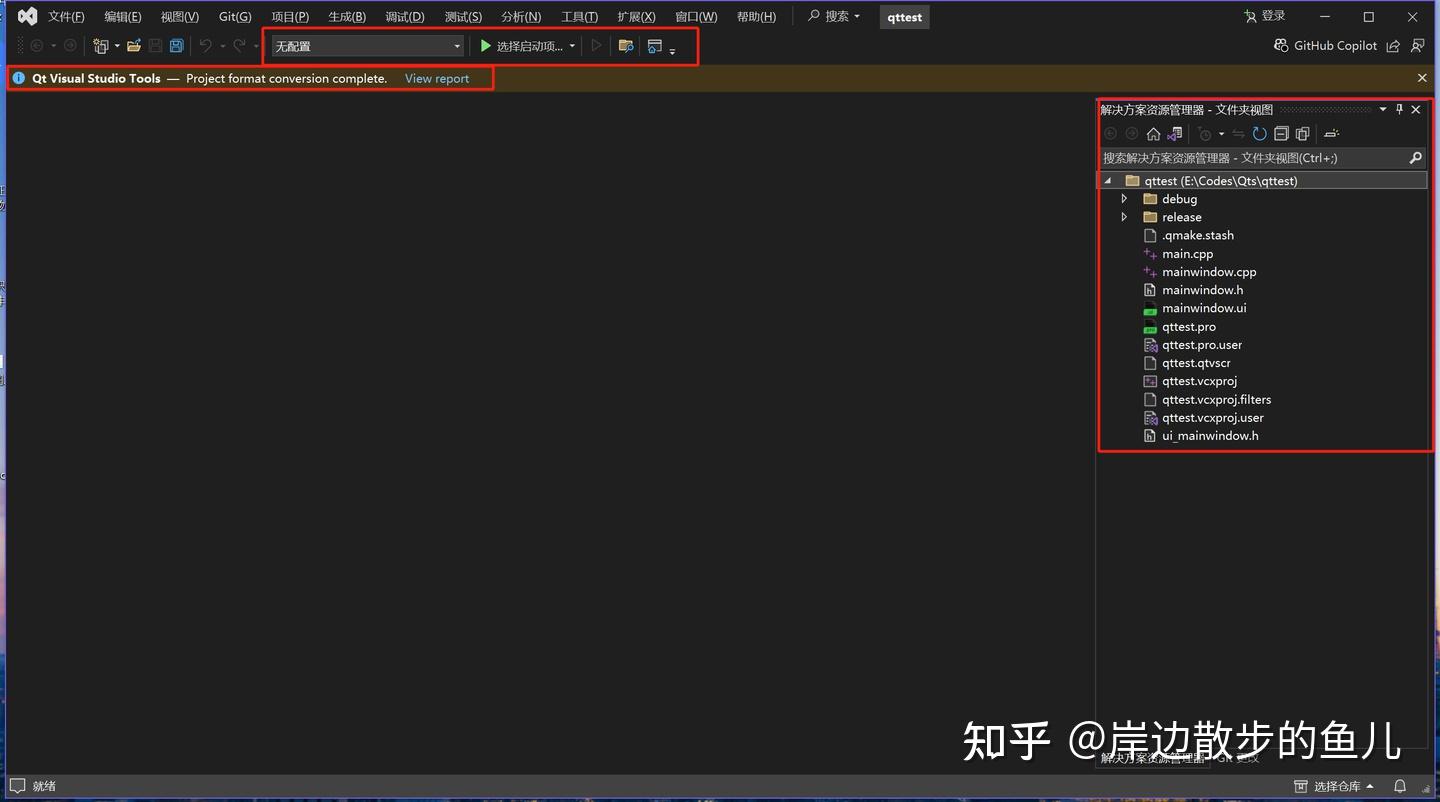Click the Save All icon in the toolbar
This screenshot has height=802, width=1440.
tap(176, 45)
